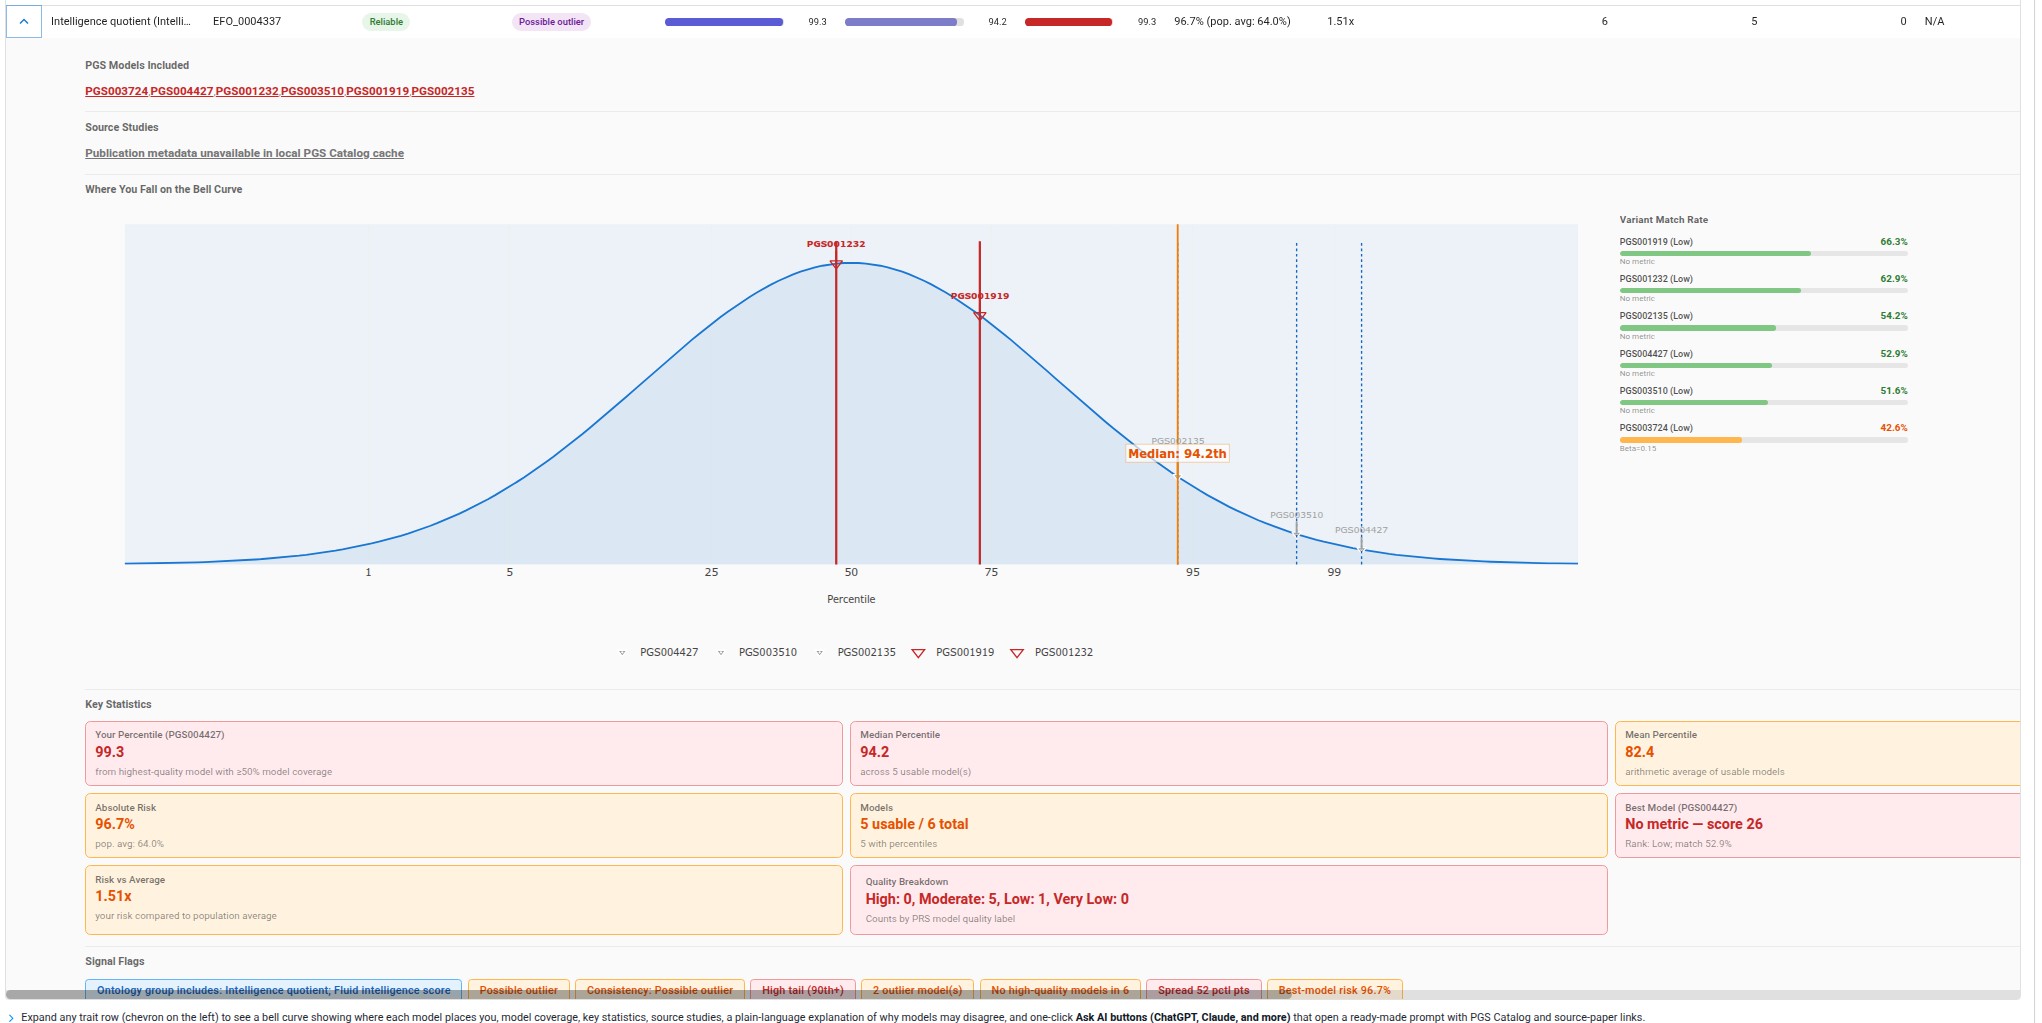Click the 2 outlier model(s) flag
Screen dimensions: 2042x1023
pyautogui.click(x=917, y=990)
